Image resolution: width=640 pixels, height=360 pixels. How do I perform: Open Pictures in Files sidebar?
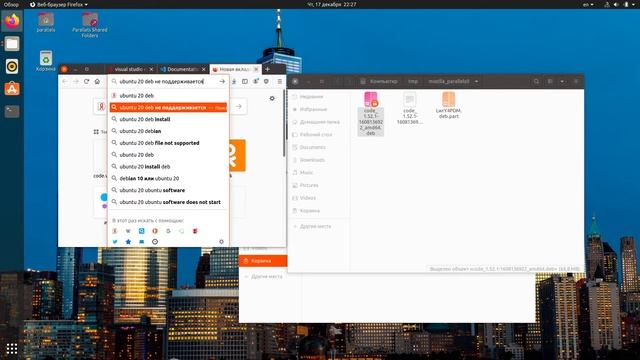click(309, 185)
